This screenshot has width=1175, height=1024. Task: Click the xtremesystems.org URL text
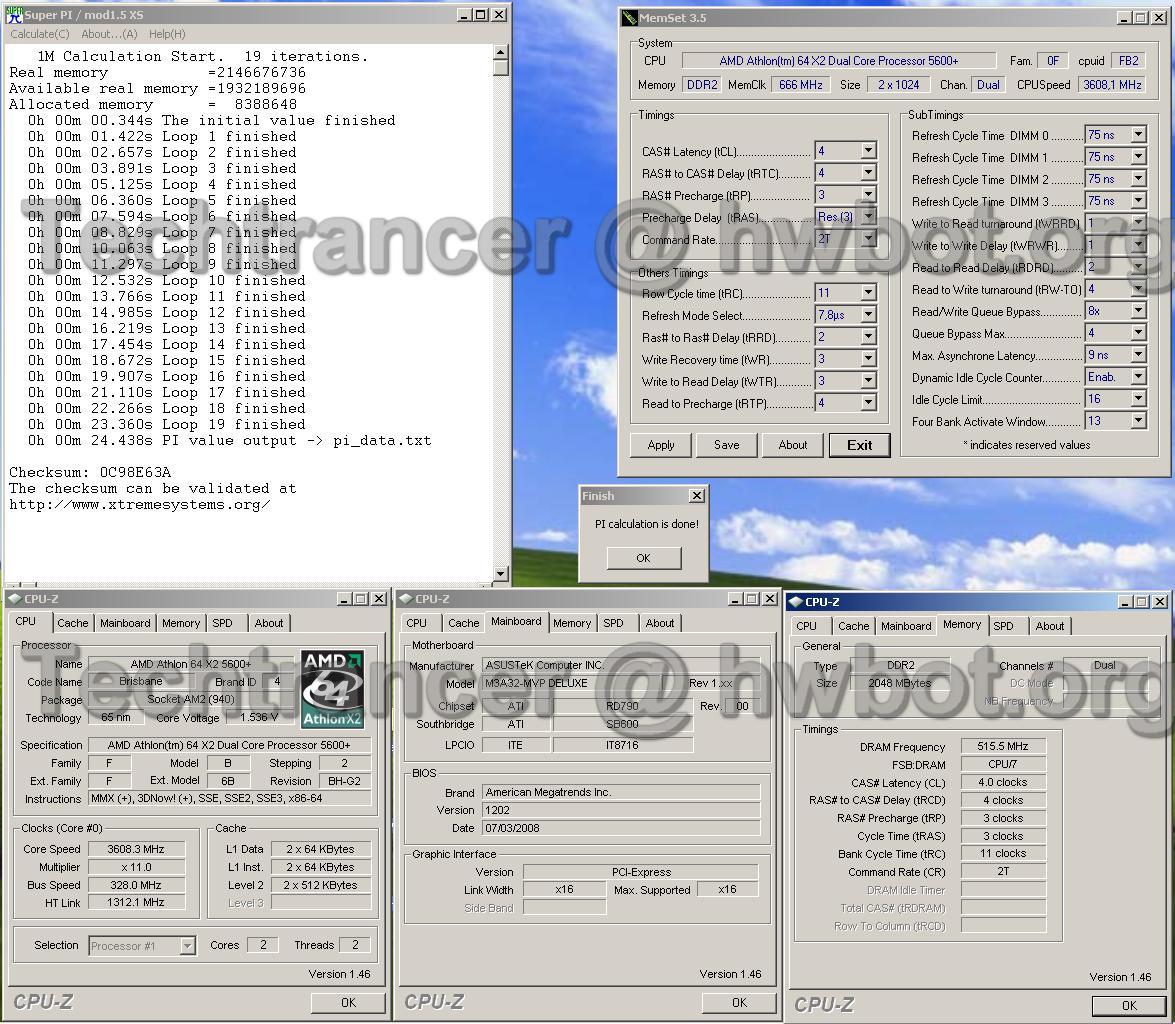click(x=139, y=505)
